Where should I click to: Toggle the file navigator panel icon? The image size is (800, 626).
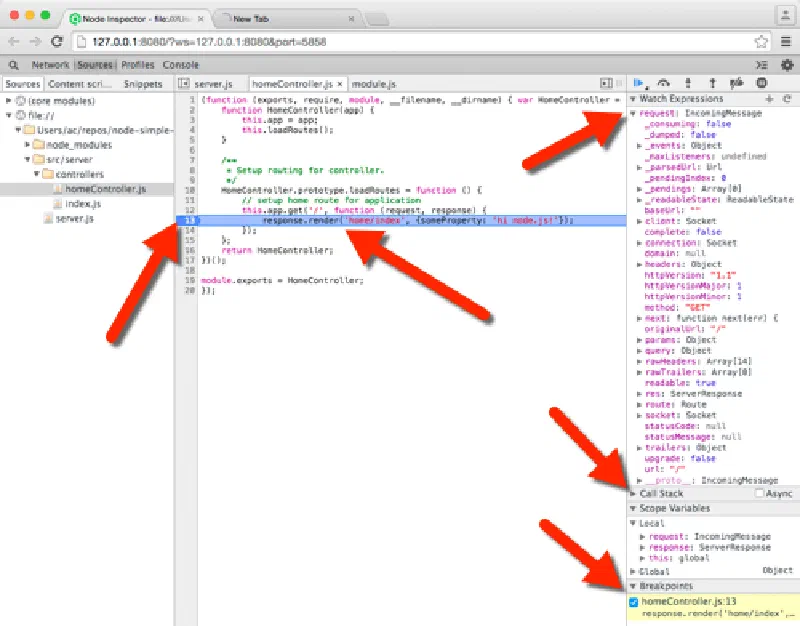click(184, 83)
